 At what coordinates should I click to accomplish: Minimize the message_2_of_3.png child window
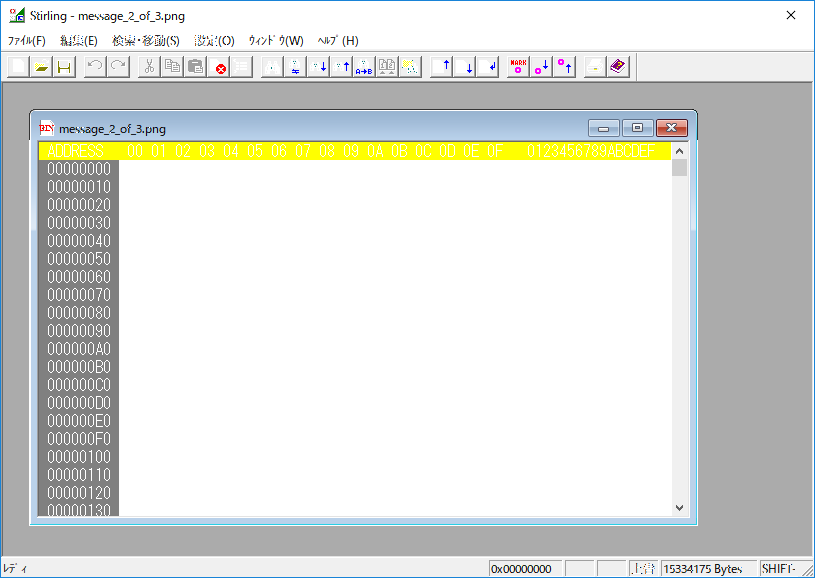pyautogui.click(x=603, y=128)
